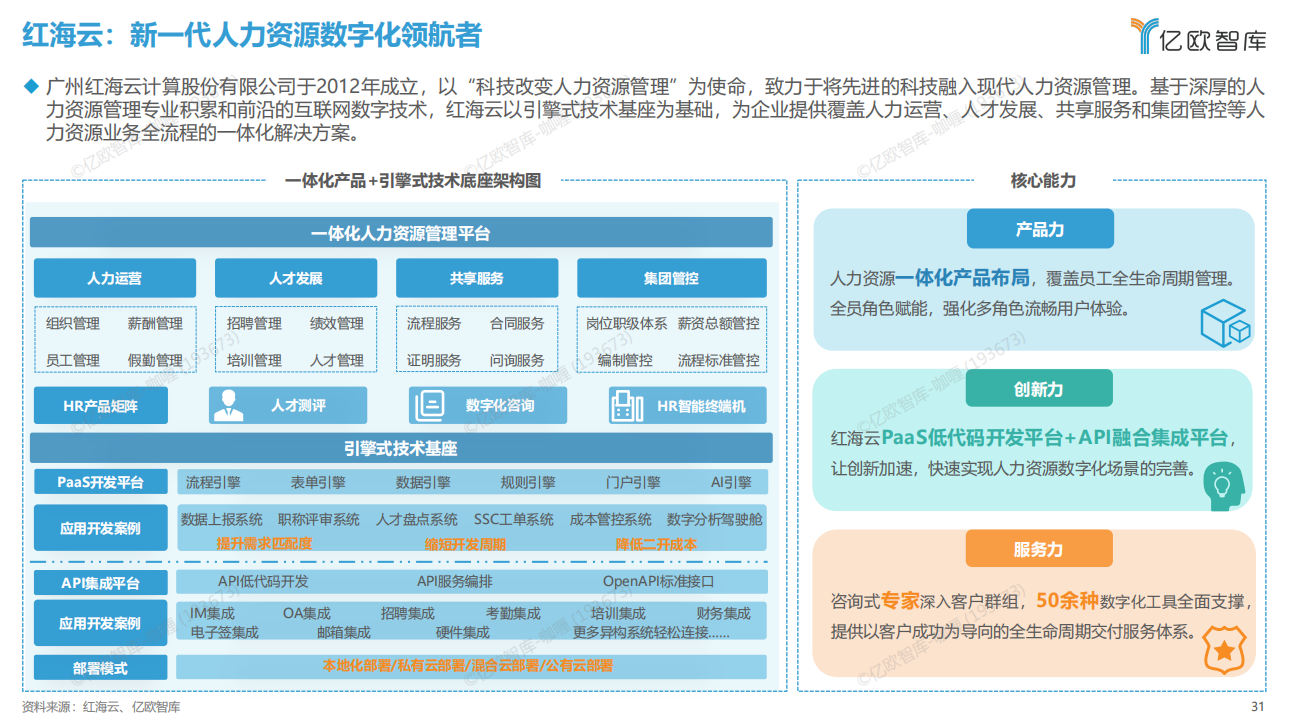Select the 集团管控 module header
Screen dimensions: 1295x721
(x=671, y=278)
